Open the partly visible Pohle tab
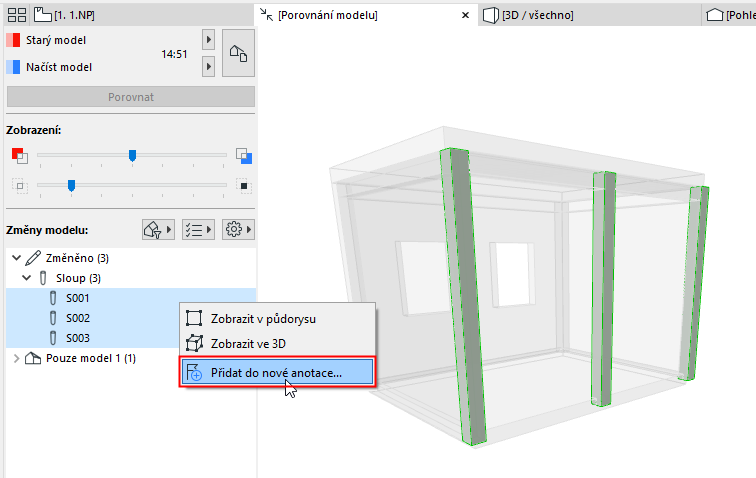This screenshot has height=478, width=756. click(x=731, y=15)
